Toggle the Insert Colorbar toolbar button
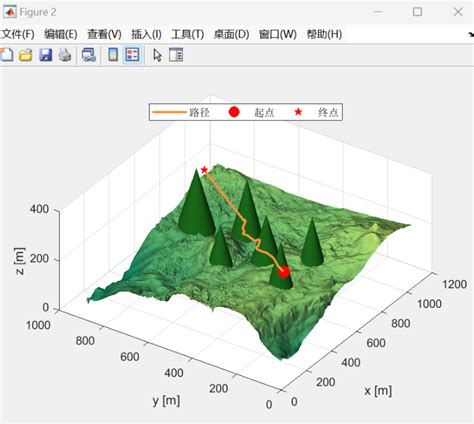 113,55
